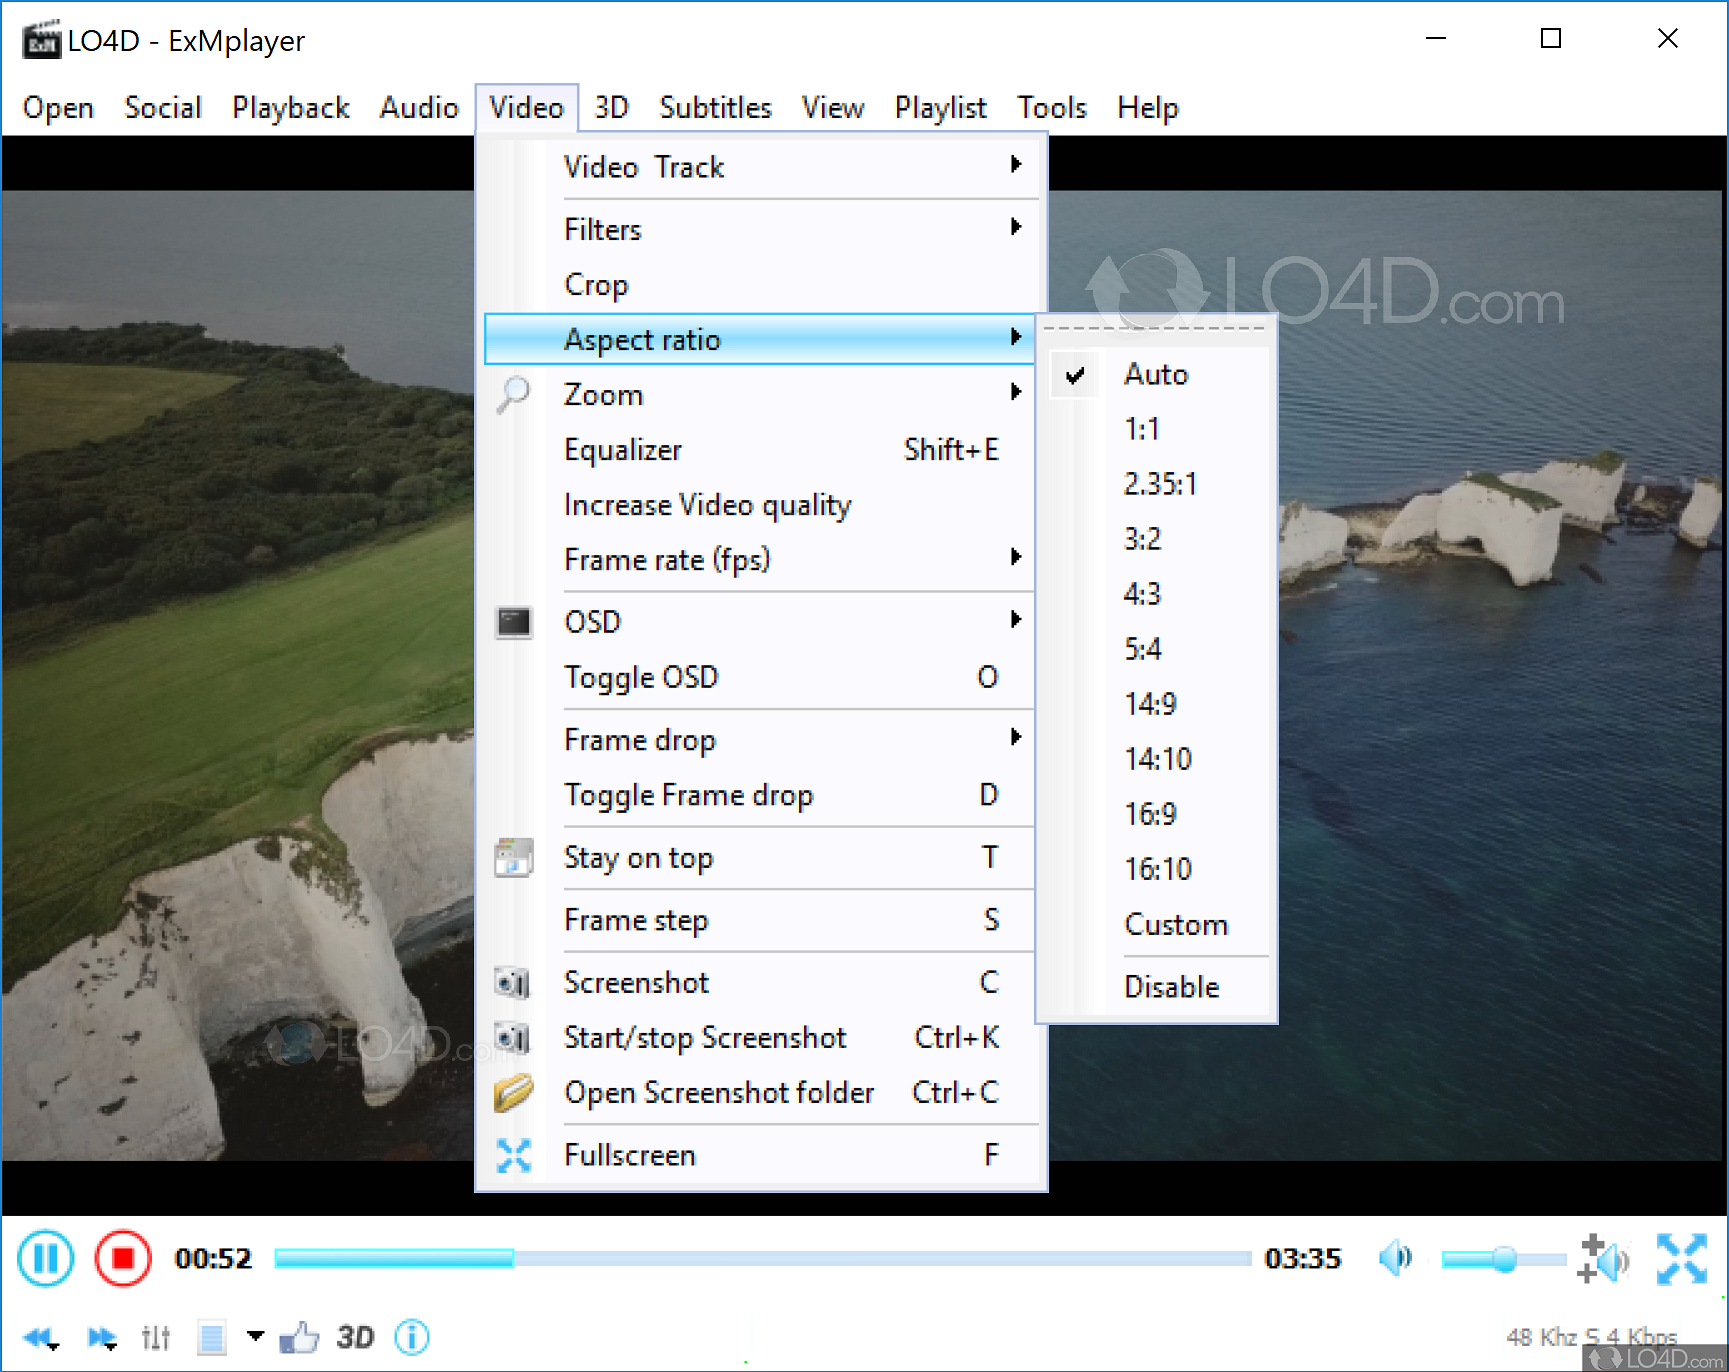Click the fast forward icon
The height and width of the screenshot is (1372, 1729).
[x=101, y=1338]
